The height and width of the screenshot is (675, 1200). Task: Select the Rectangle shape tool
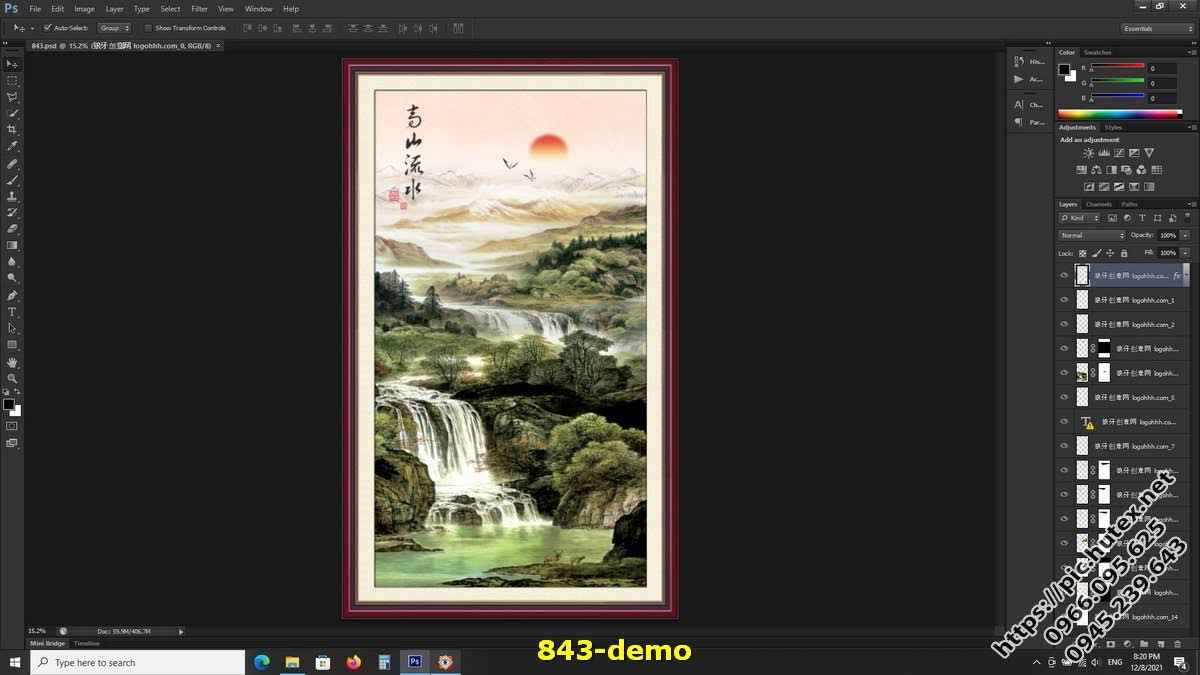[x=12, y=344]
